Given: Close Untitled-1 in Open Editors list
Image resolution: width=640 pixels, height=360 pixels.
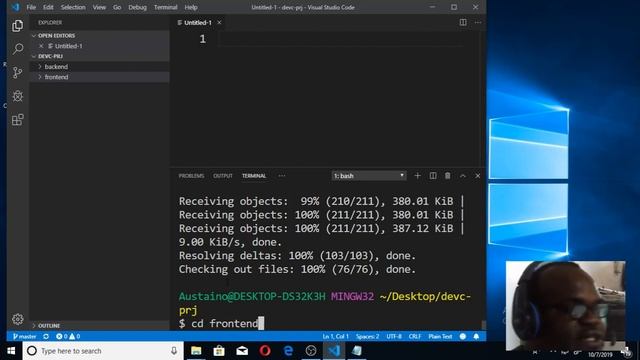Looking at the screenshot, I should pyautogui.click(x=41, y=46).
